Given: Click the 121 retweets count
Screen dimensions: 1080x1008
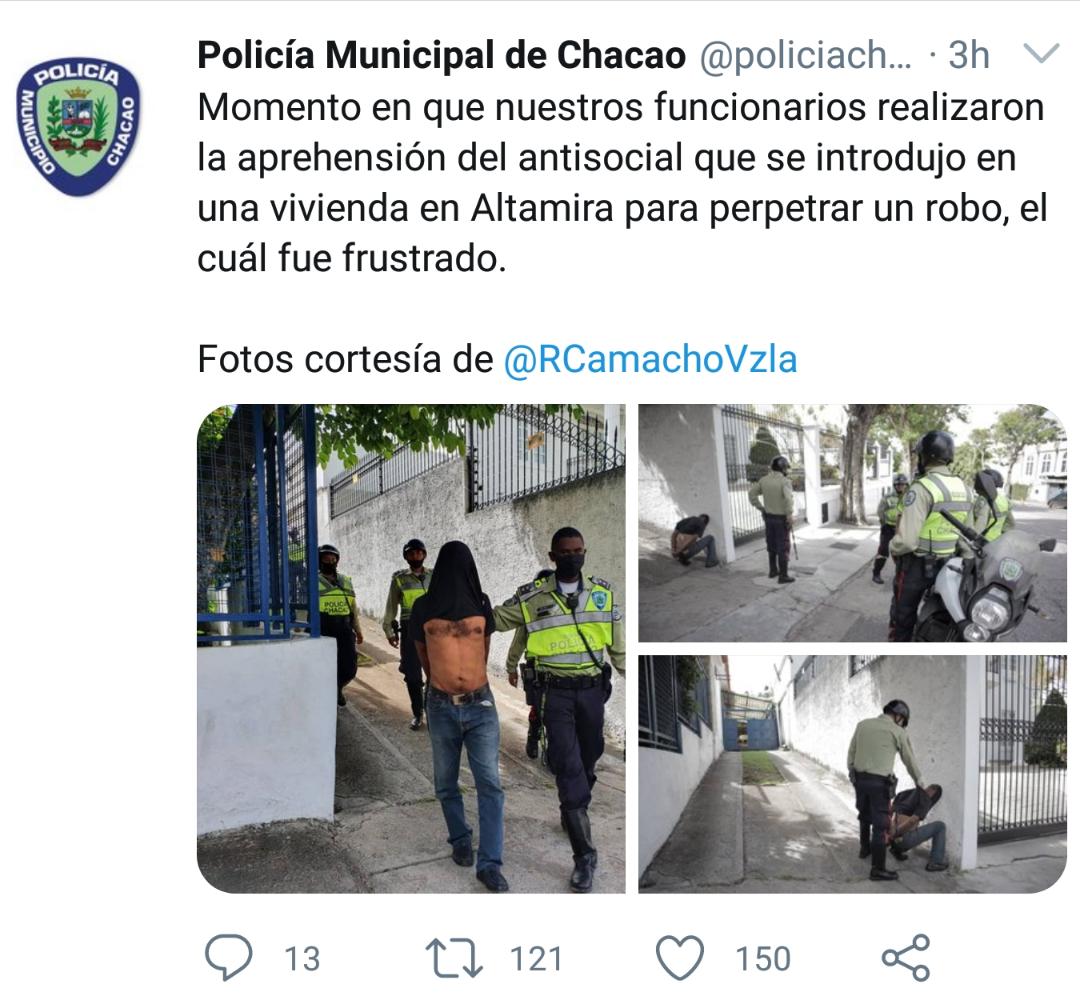Looking at the screenshot, I should (536, 959).
